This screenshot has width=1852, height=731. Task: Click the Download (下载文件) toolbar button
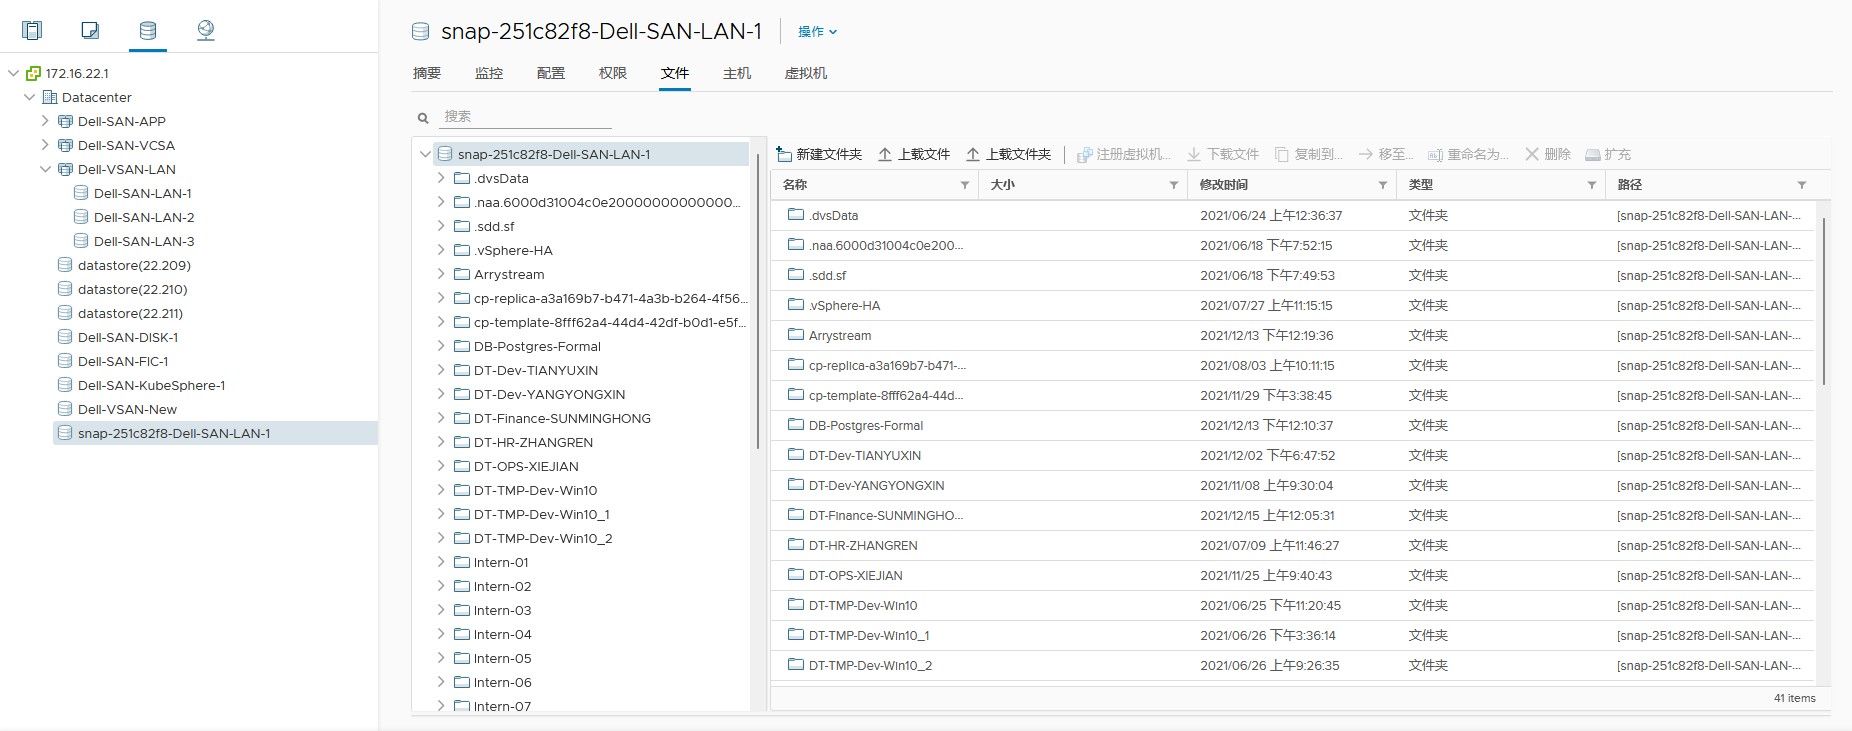1223,154
